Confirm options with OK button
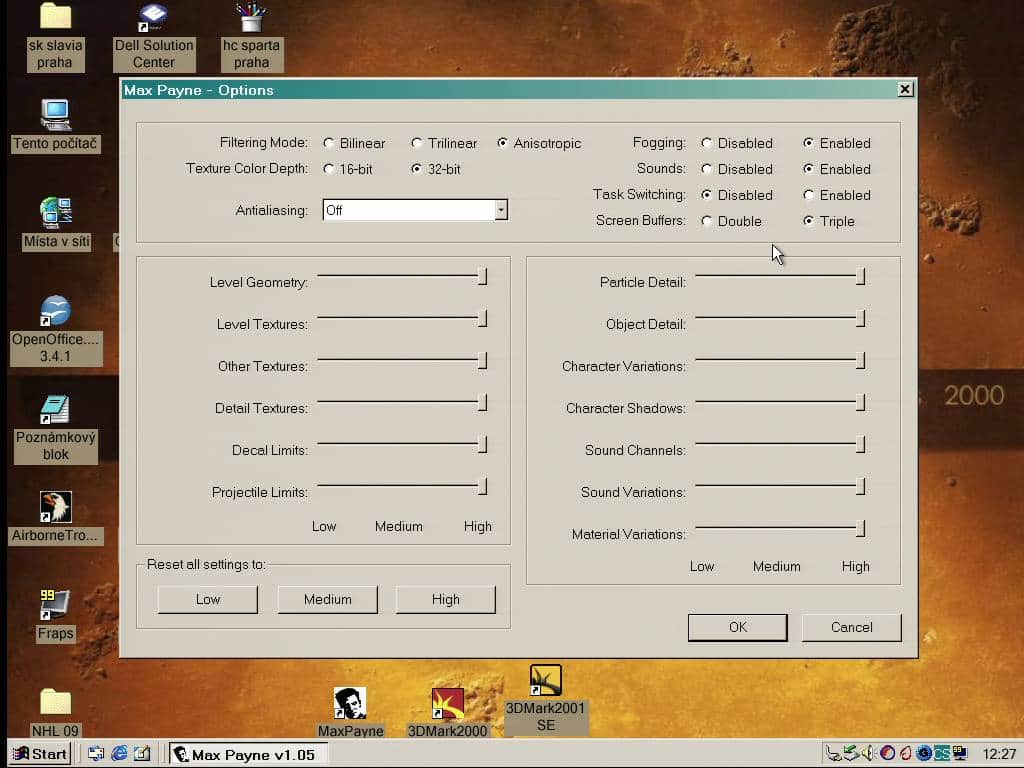 738,628
